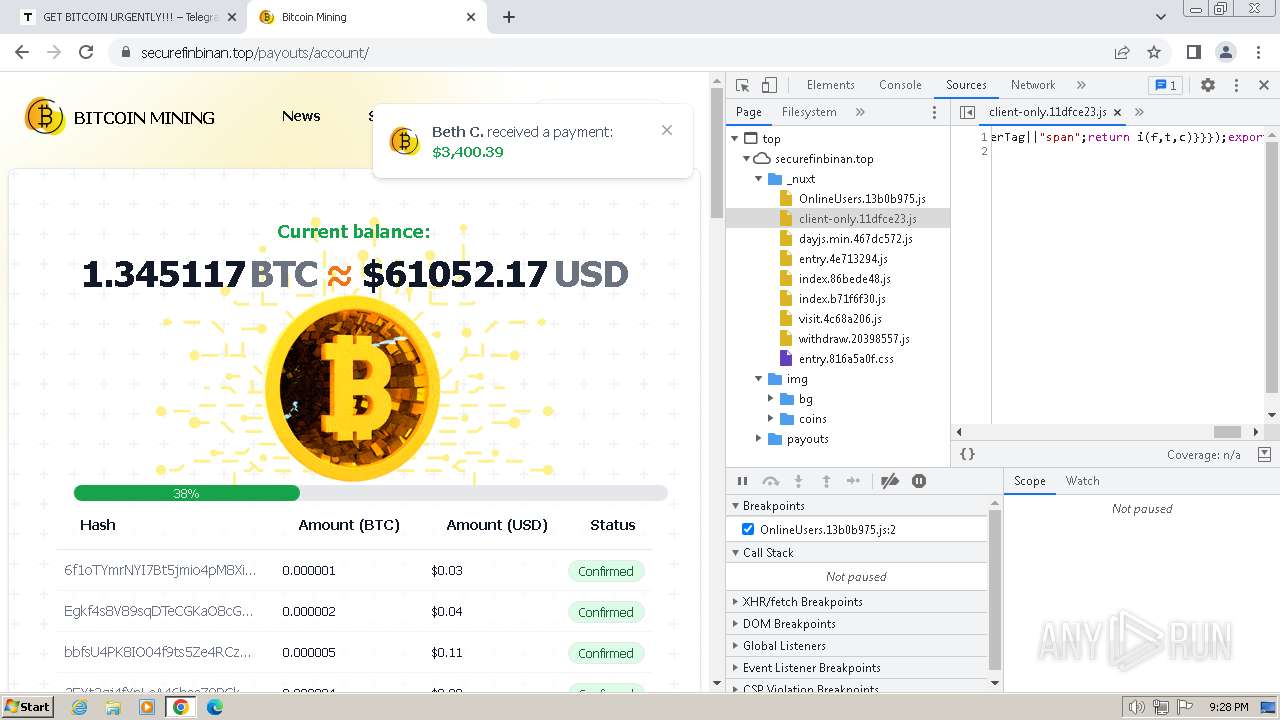Open the Filesystem navigator tab
Viewport: 1280px width, 720px height.
[809, 112]
